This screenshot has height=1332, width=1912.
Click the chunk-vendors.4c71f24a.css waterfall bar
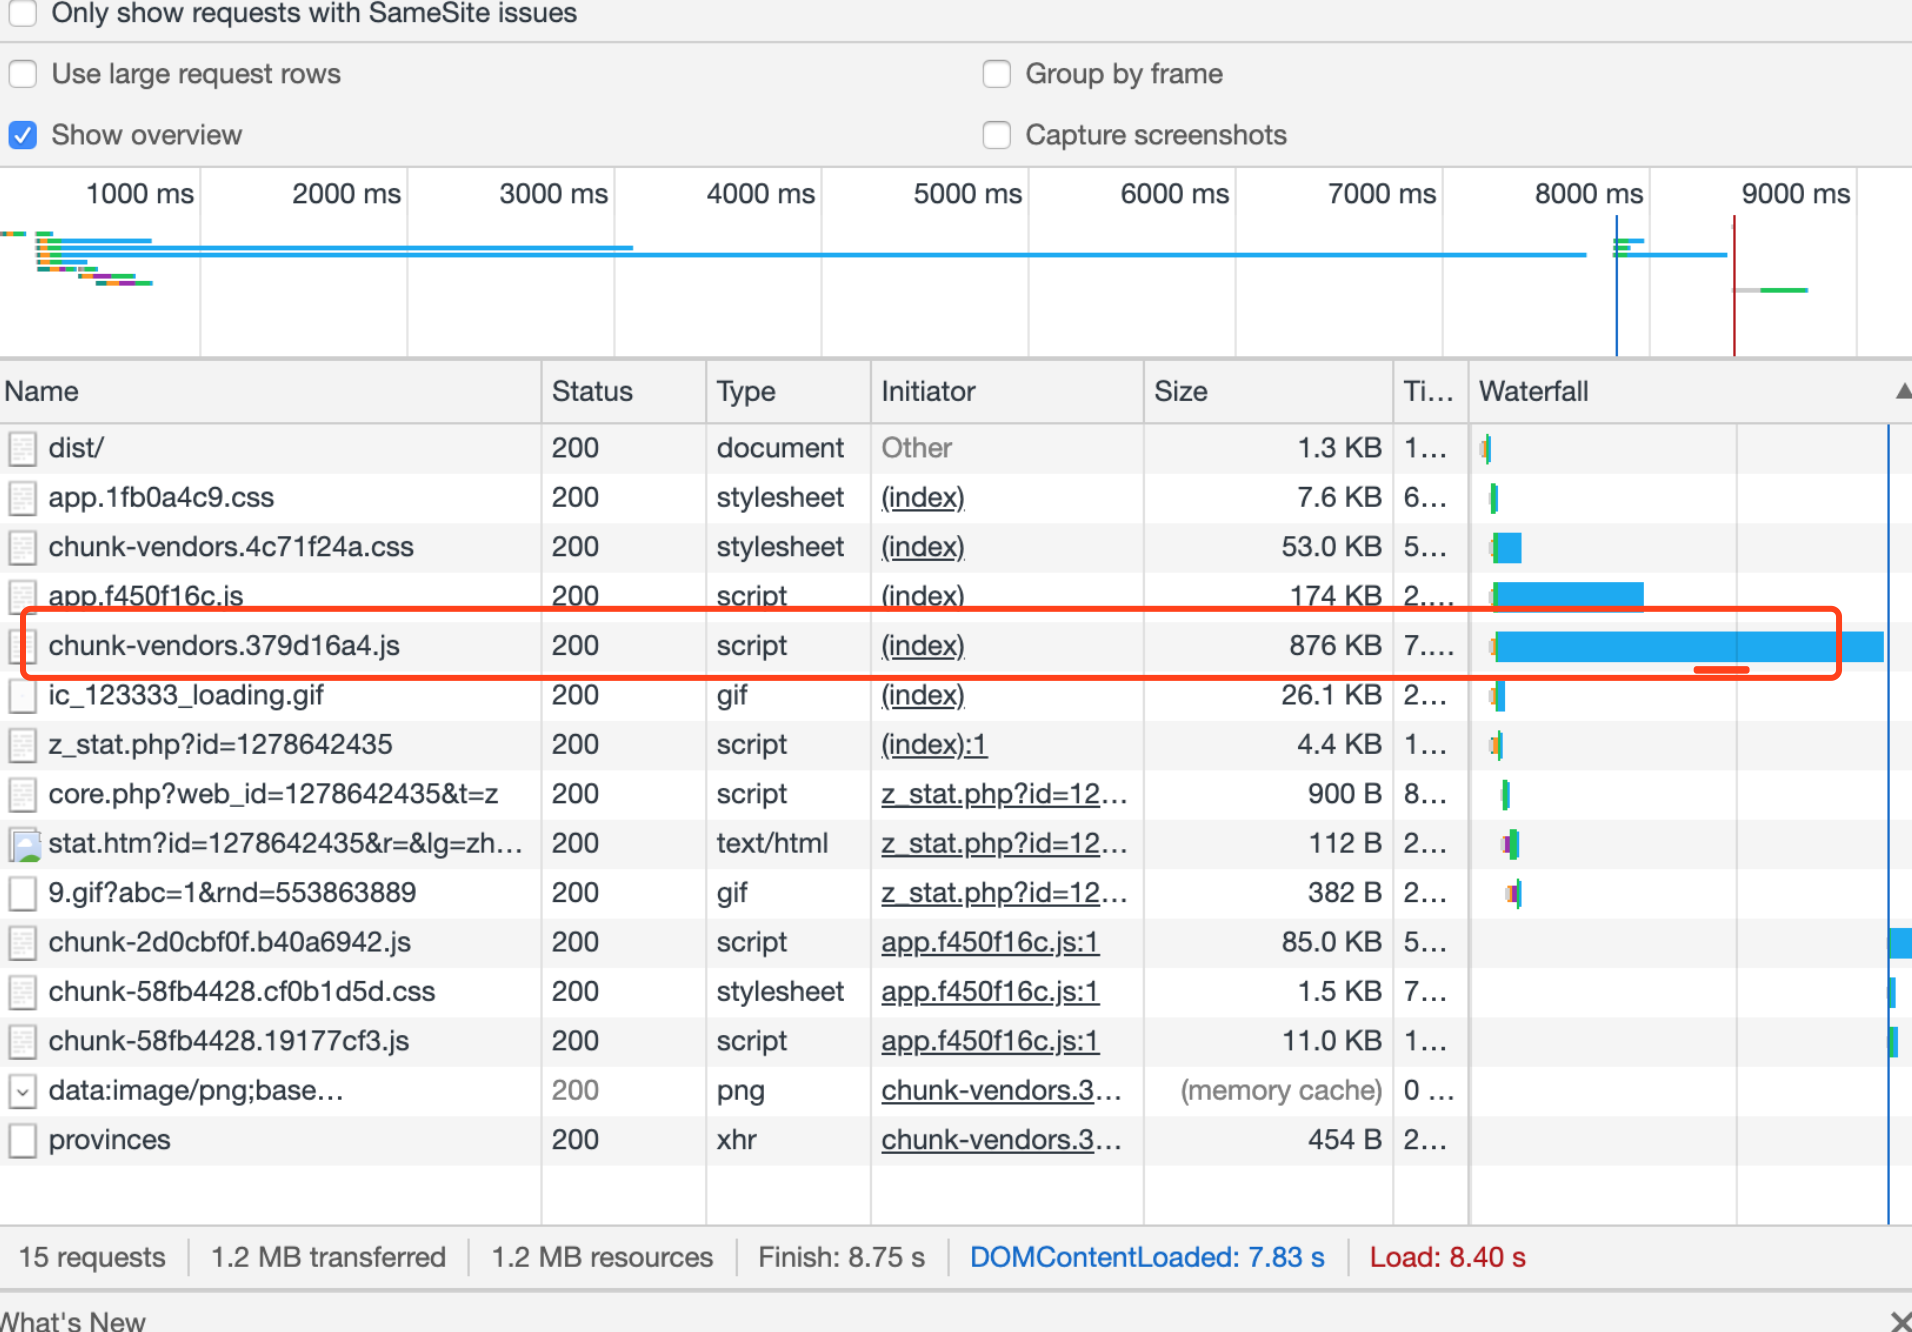point(1506,547)
